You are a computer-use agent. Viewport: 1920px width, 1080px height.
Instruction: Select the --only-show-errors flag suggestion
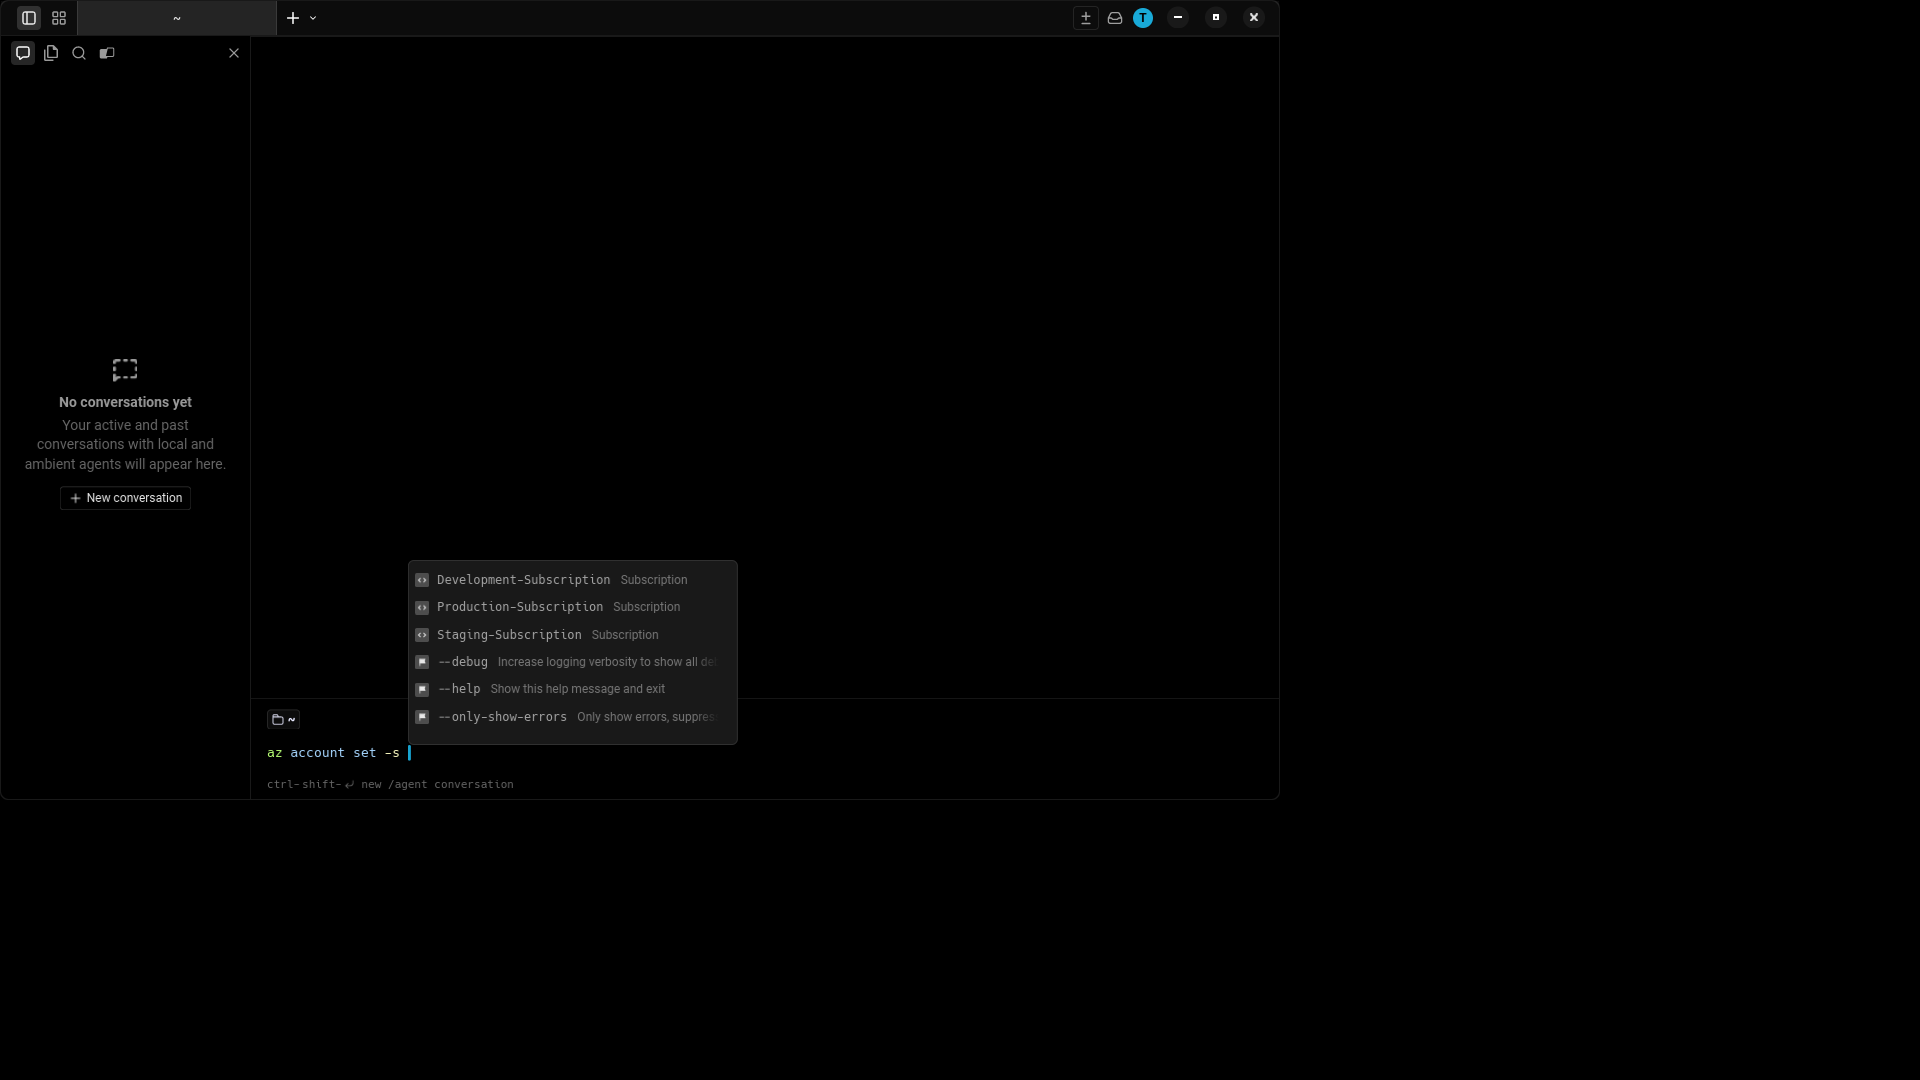[x=573, y=717]
